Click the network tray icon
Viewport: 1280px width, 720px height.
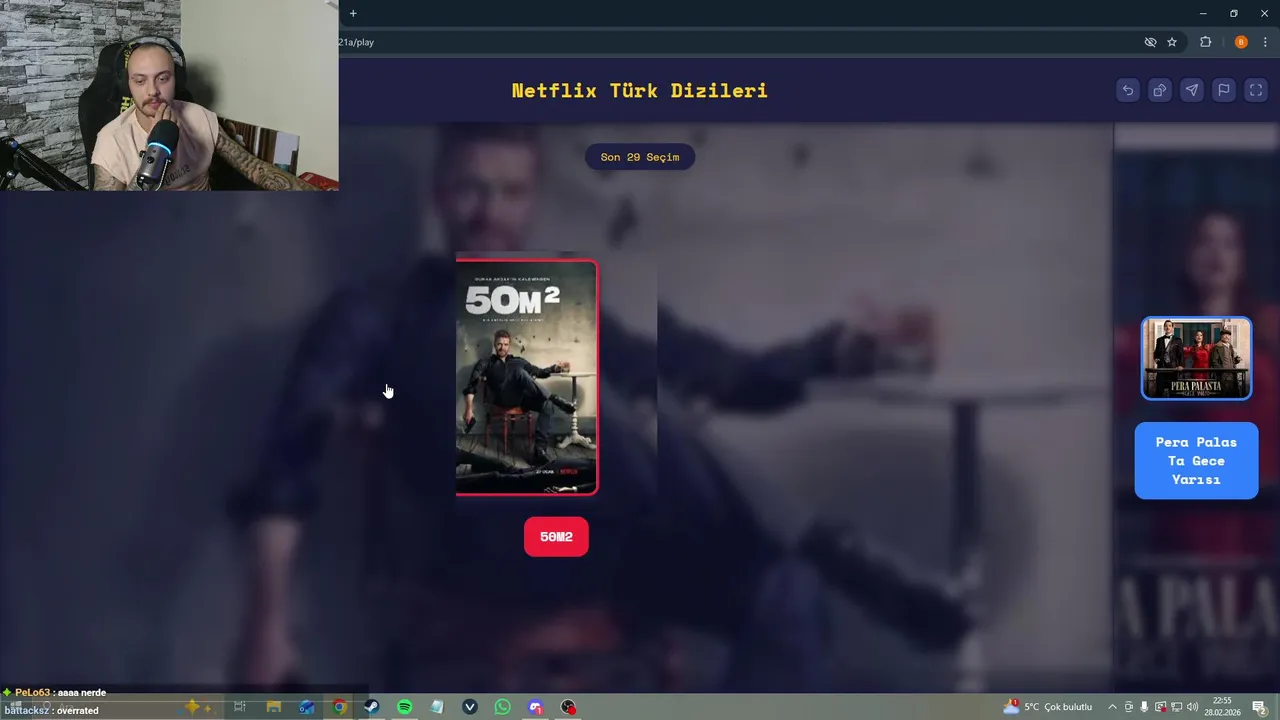(1176, 707)
